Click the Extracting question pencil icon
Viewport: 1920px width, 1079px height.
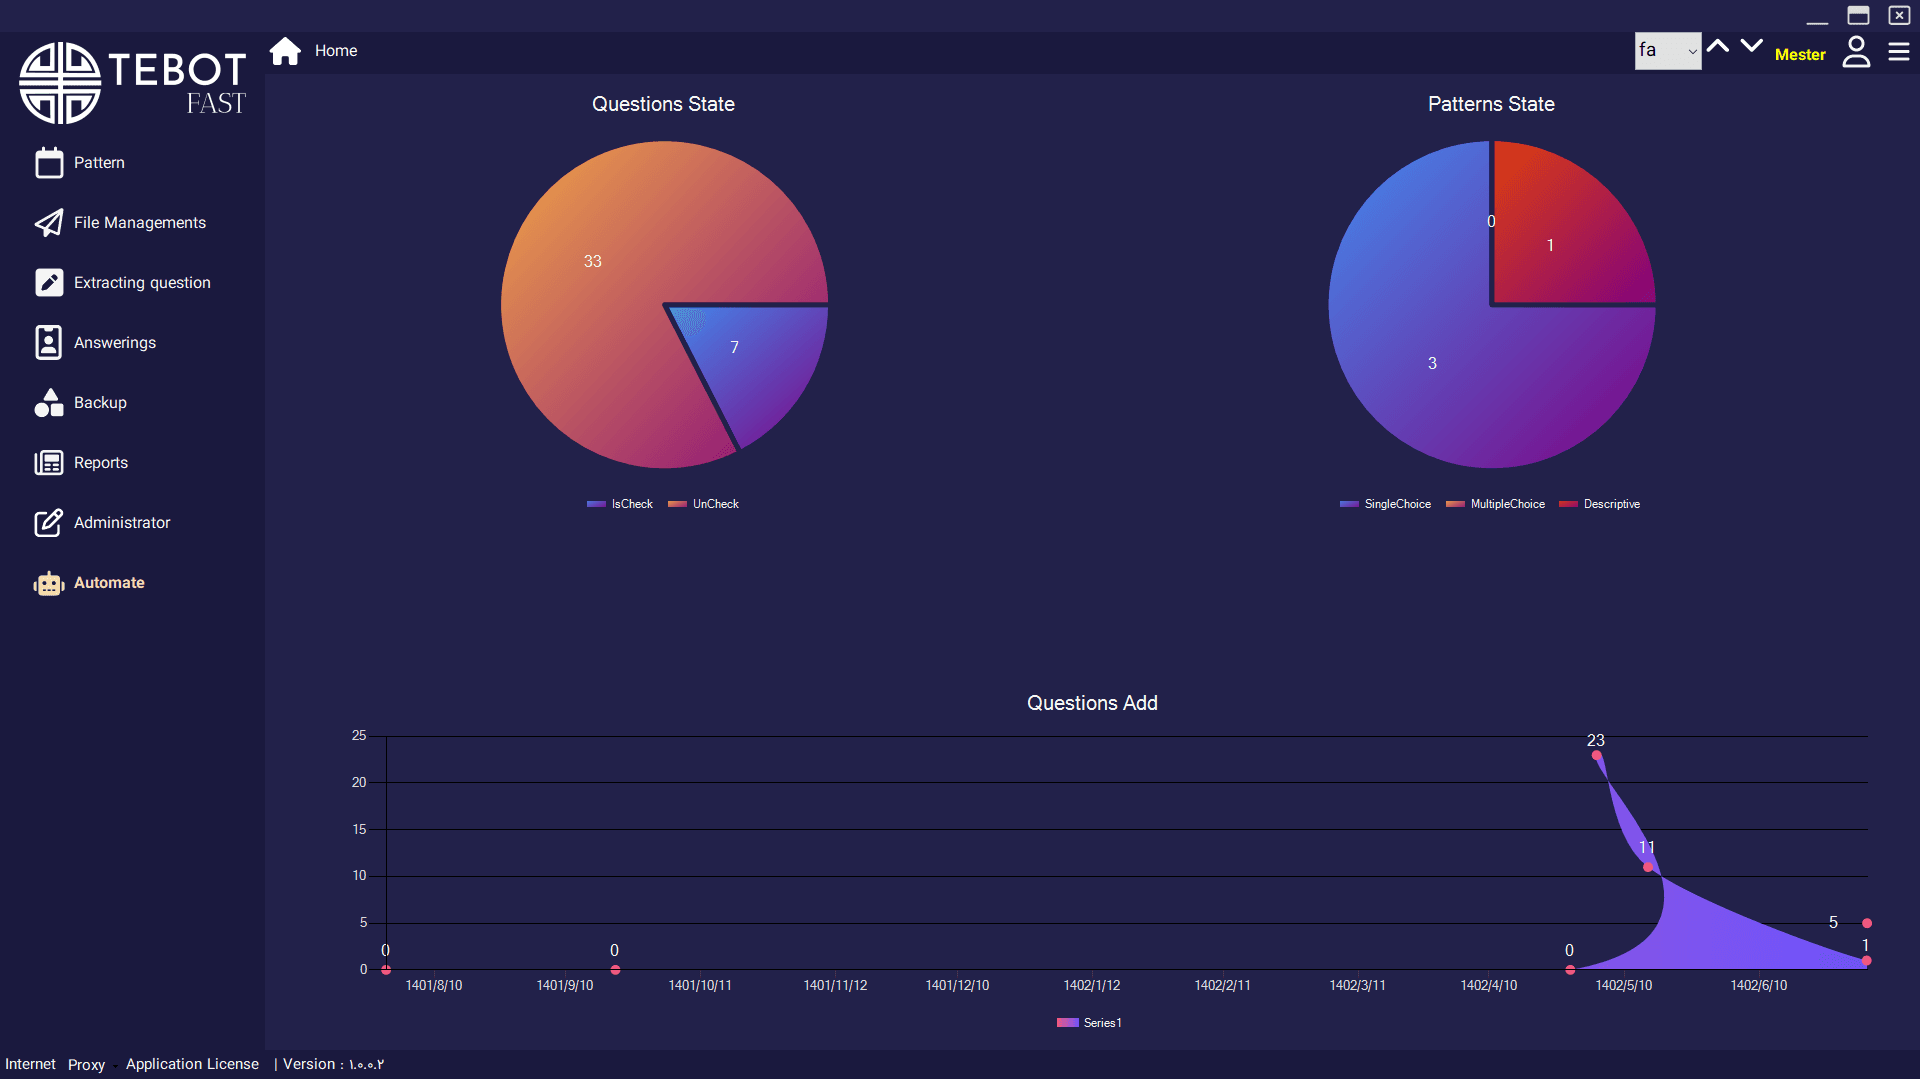49,283
